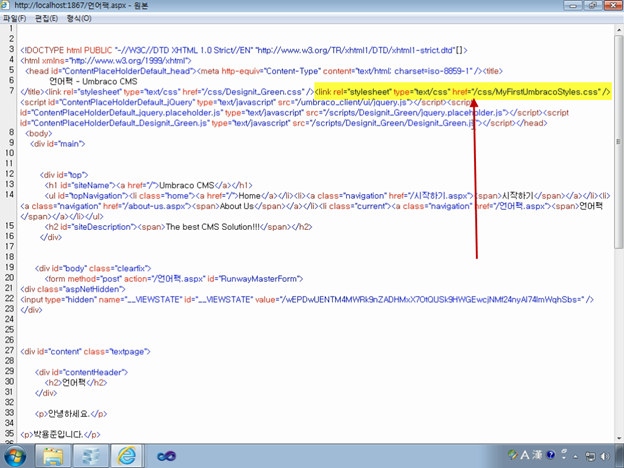
Task: Click the highlighted MyFirstUmbracoStyles.css link tag
Action: click(463, 92)
